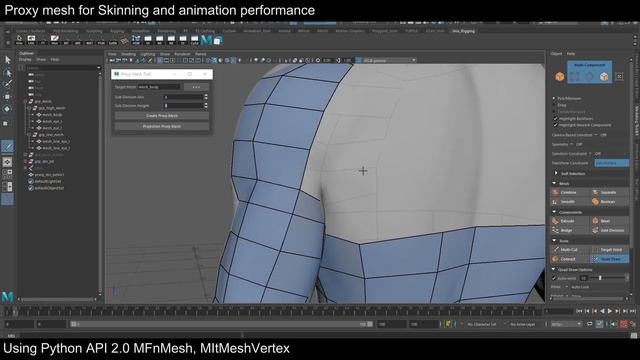640x360 pixels.
Task: Collapse the Mesh section
Action: [x=554, y=183]
